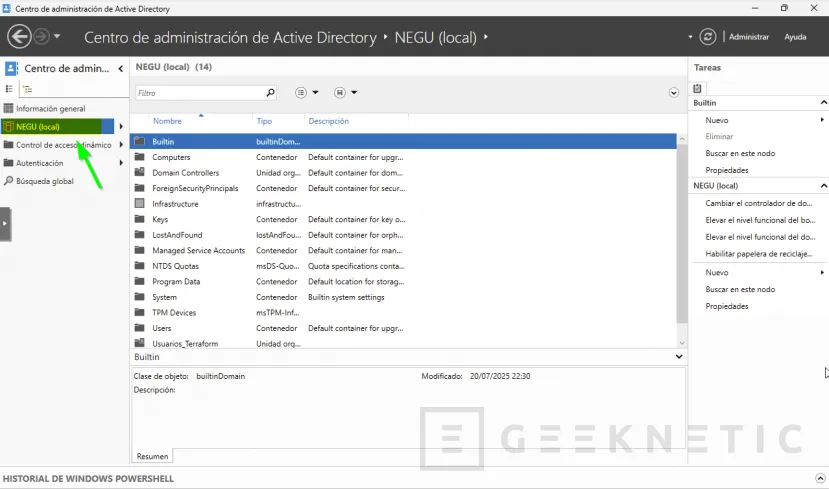
Task: Collapse the NEGU (local) tasks section
Action: pos(823,186)
